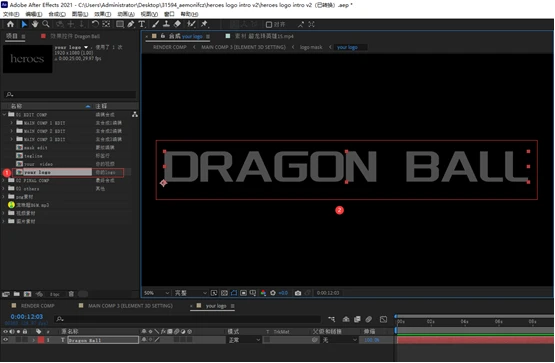Click Interpret Footage icon in project panel
The image size is (555, 363).
point(6,294)
